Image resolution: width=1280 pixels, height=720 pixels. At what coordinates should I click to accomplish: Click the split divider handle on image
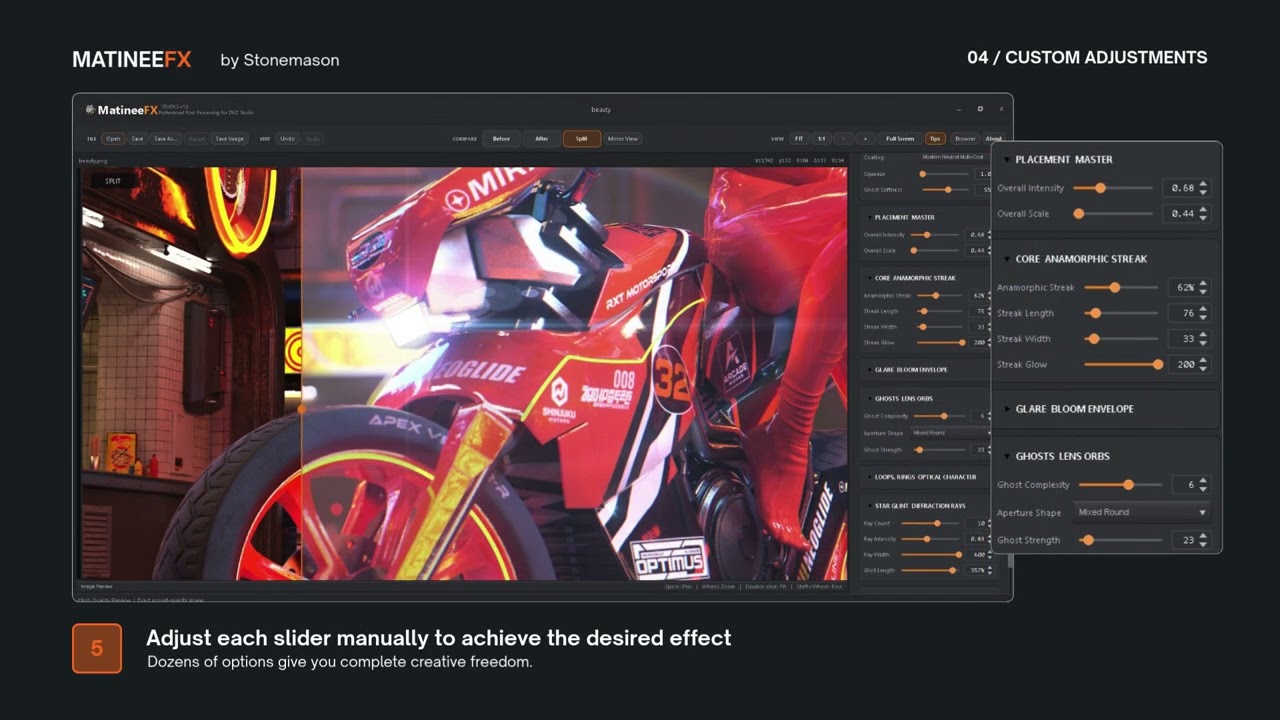pyautogui.click(x=301, y=409)
